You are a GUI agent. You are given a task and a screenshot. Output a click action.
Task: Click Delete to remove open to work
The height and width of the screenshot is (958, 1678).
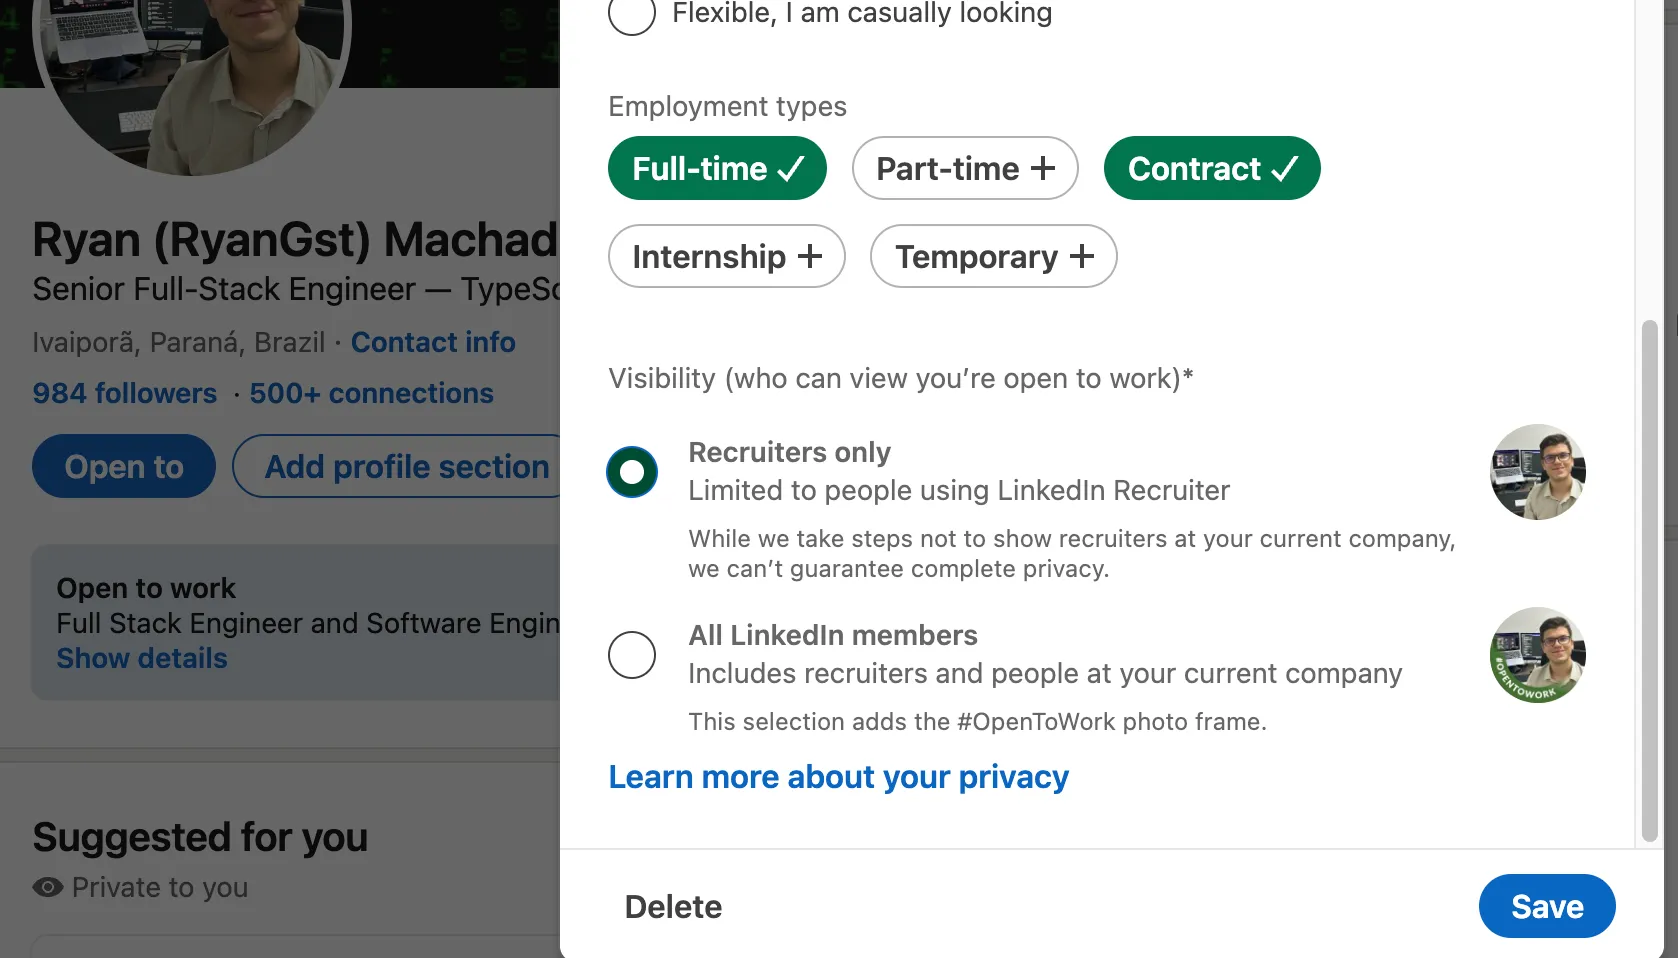672,906
